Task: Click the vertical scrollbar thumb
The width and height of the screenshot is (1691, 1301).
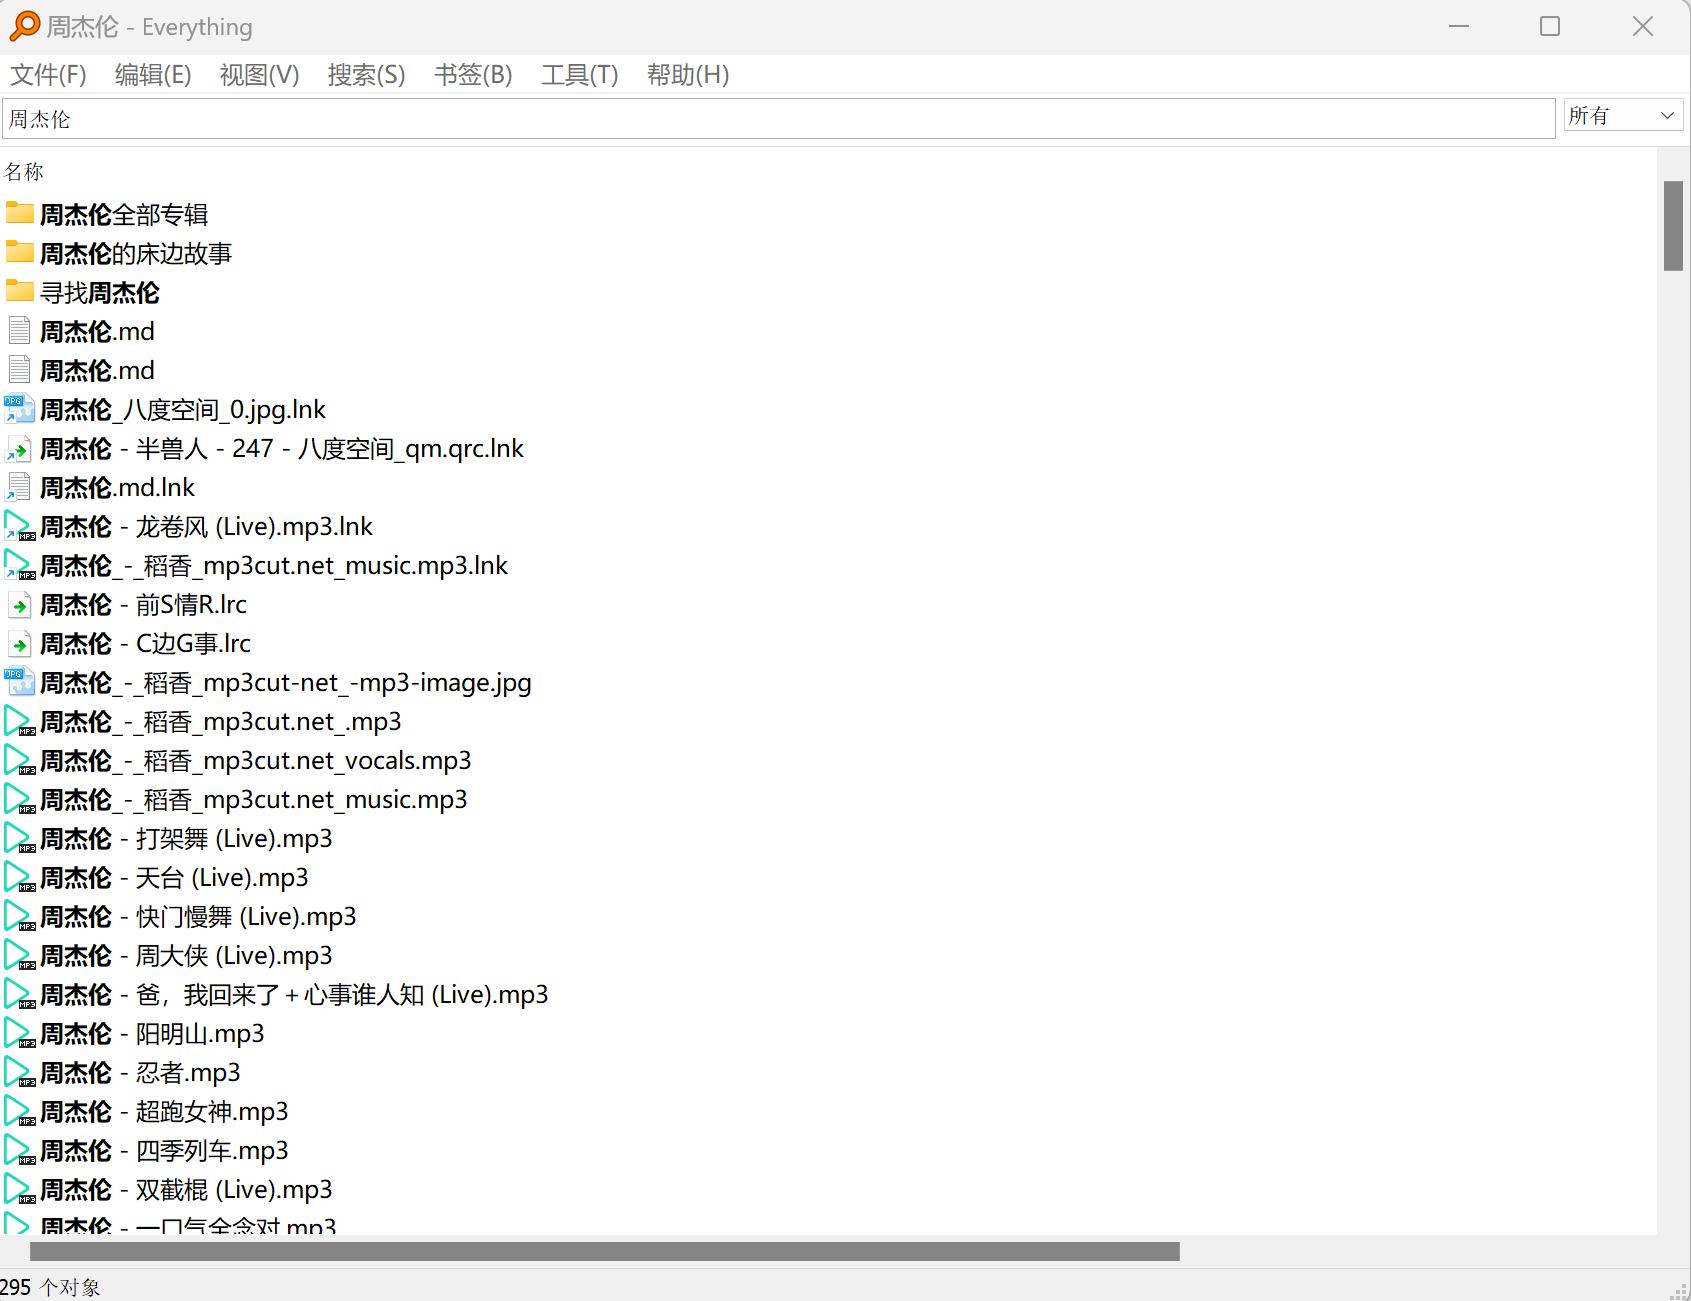Action: click(1673, 225)
